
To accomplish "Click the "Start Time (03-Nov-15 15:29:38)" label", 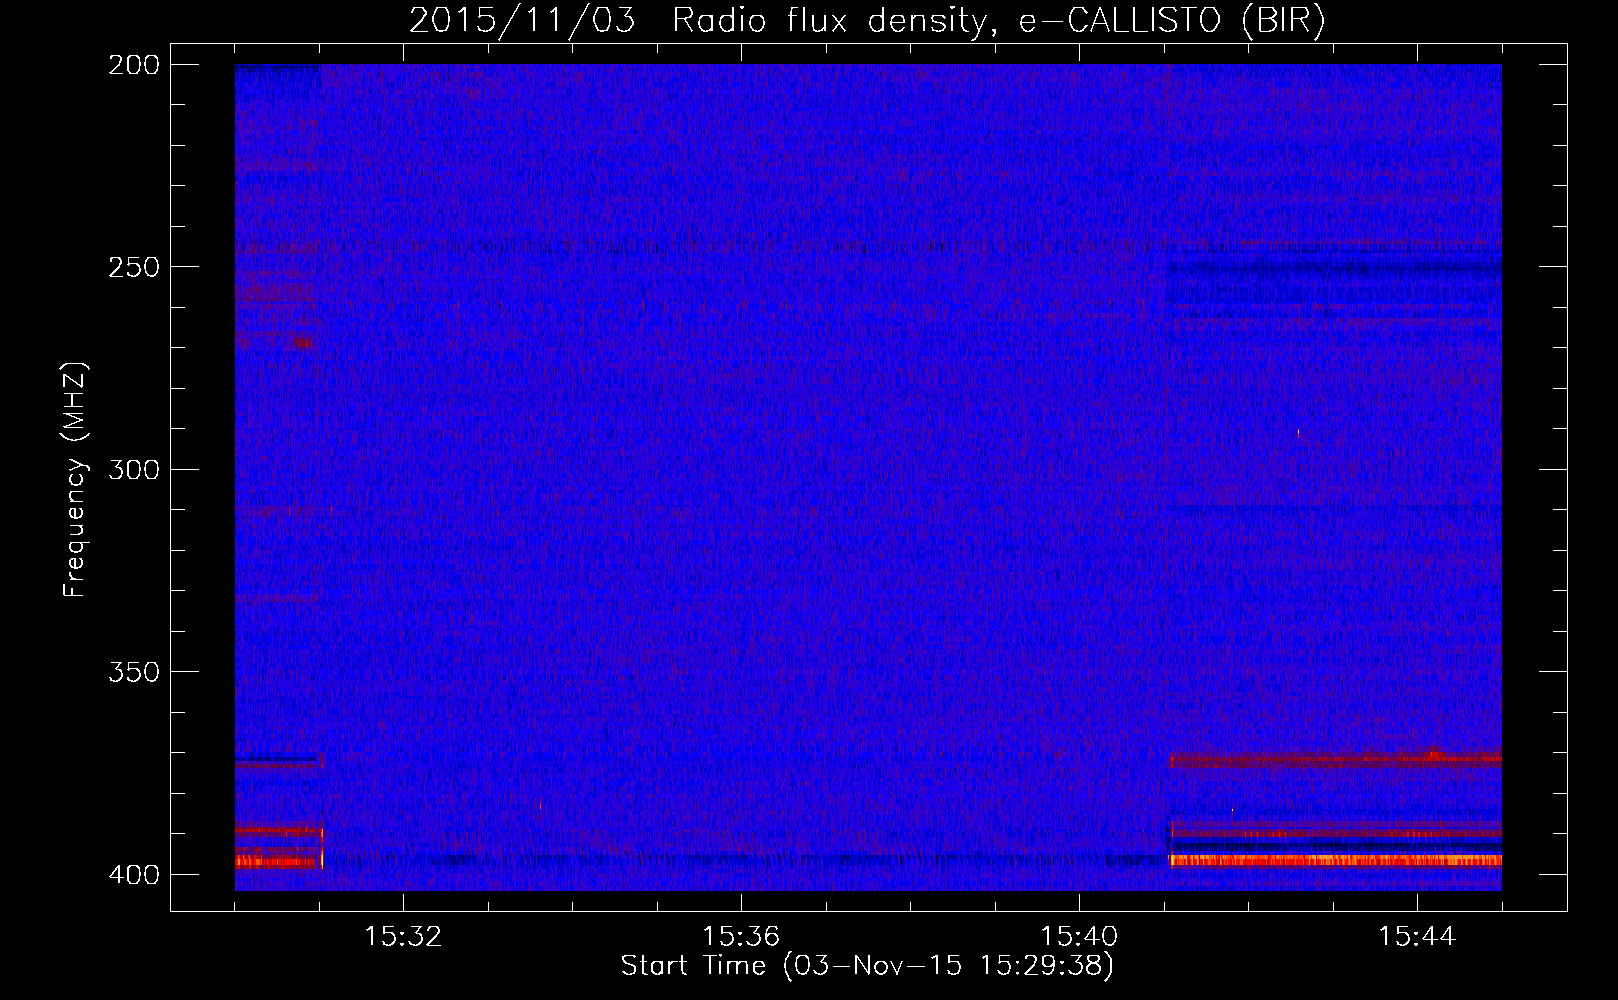I will 867,966.
